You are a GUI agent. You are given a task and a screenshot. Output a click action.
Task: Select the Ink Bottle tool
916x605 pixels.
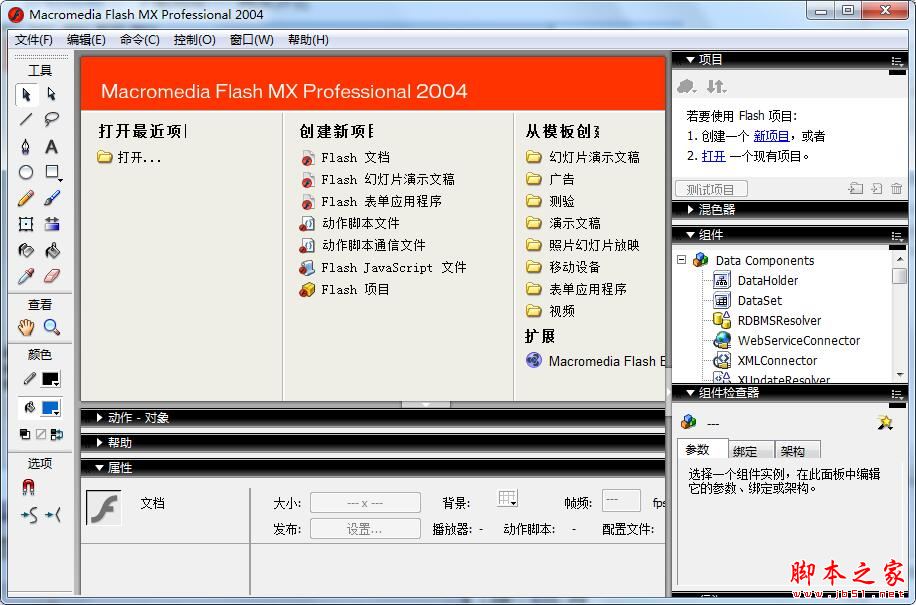click(x=26, y=251)
